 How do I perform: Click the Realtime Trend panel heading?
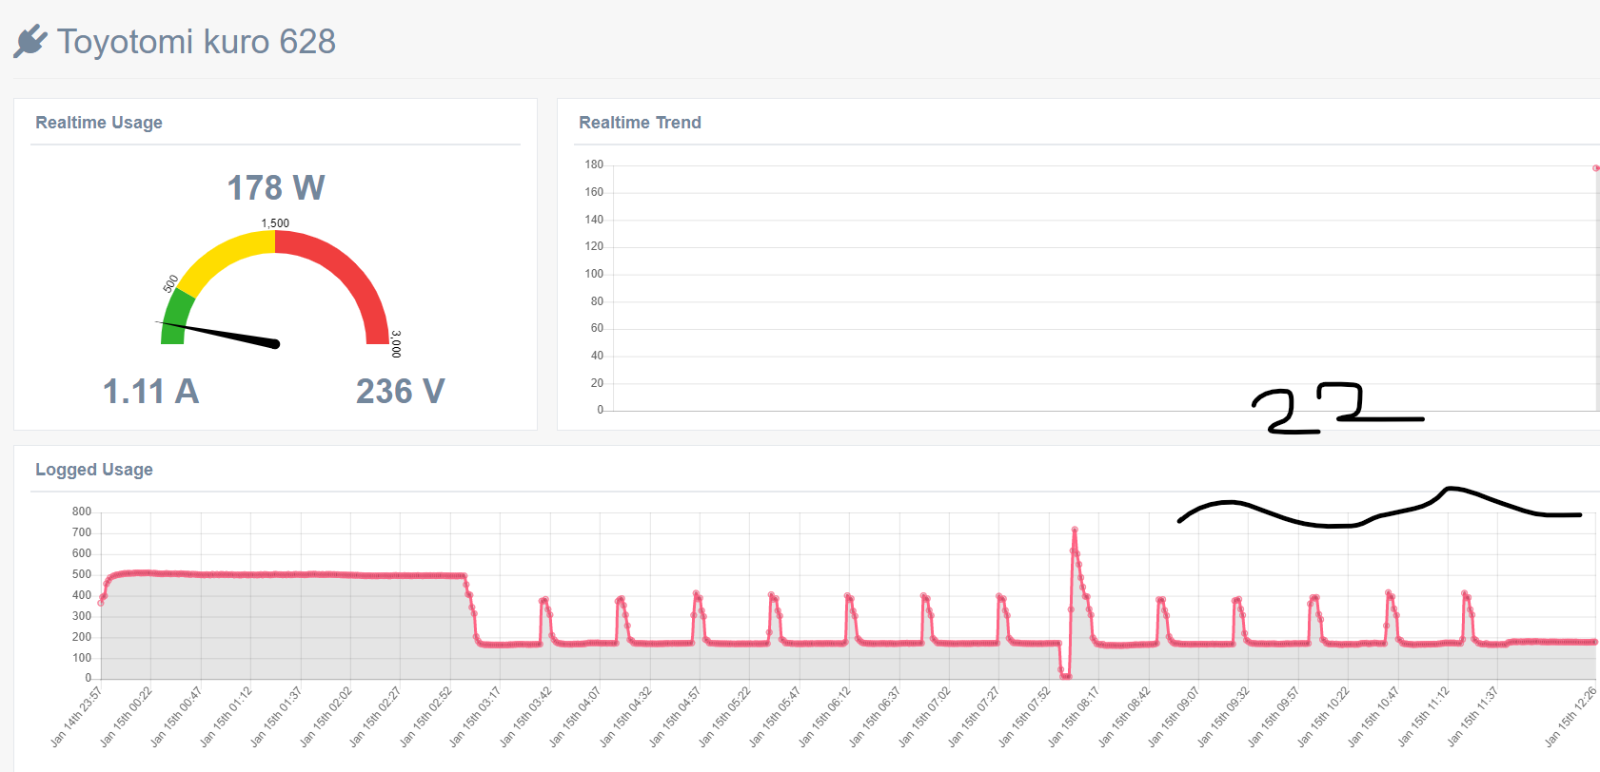pyautogui.click(x=640, y=122)
